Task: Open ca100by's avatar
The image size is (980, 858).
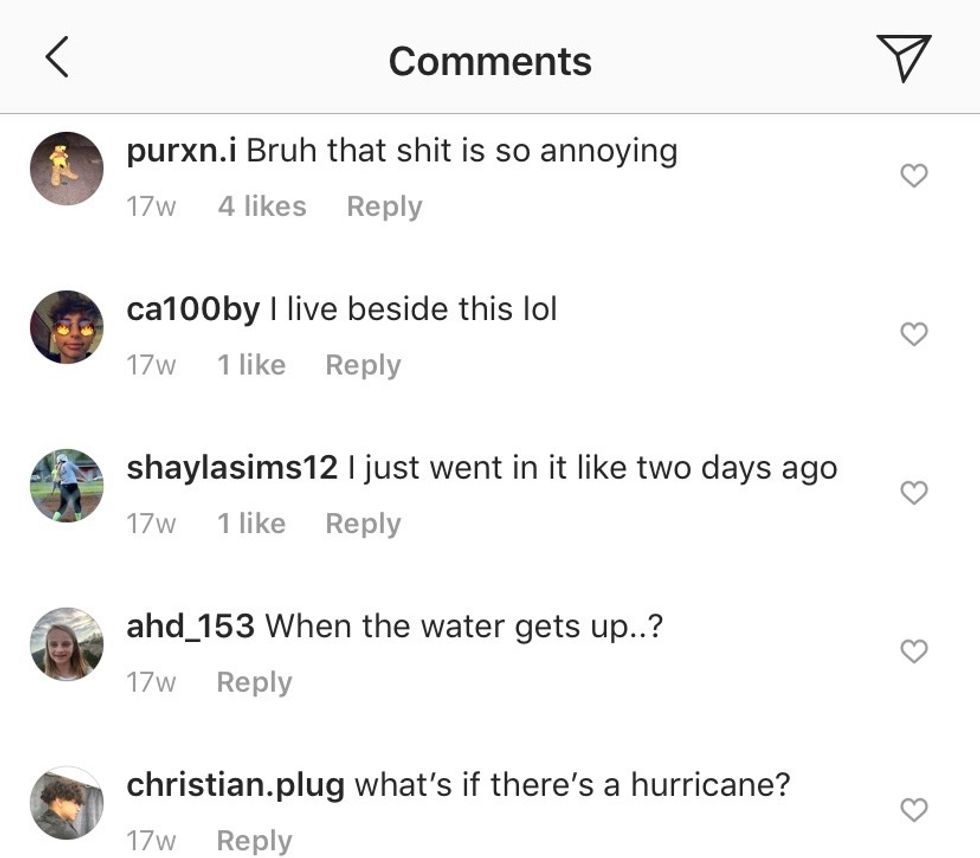Action: [x=67, y=327]
